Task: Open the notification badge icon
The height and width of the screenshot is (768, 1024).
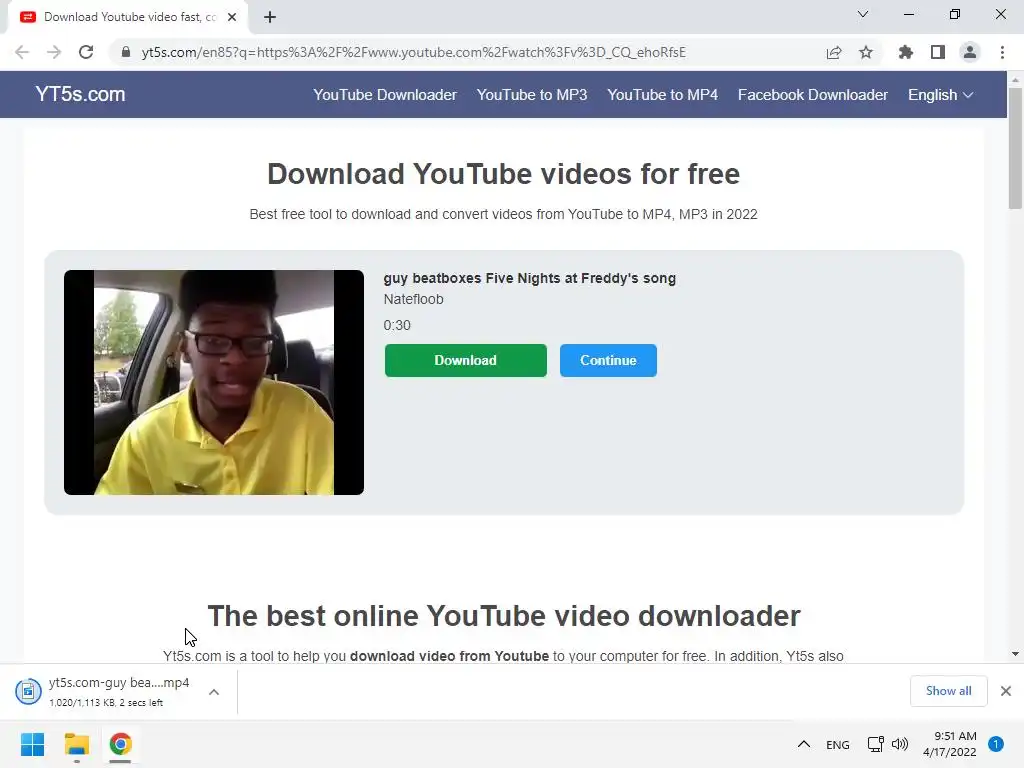Action: tap(996, 744)
